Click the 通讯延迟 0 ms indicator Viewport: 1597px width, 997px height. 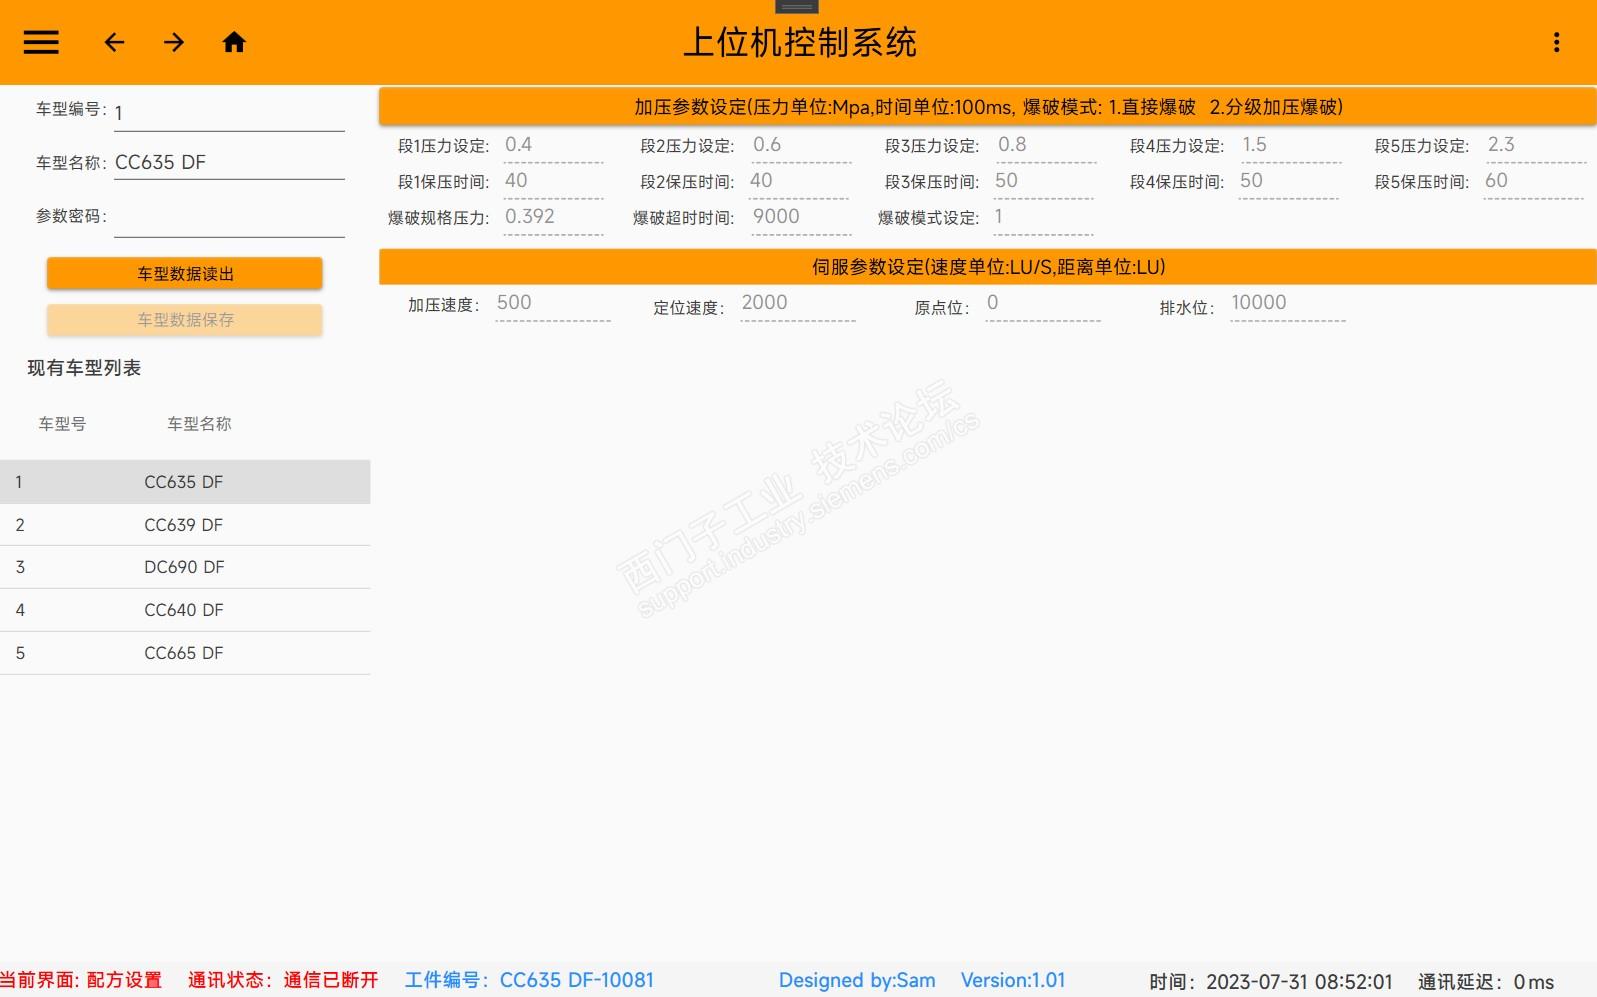(1486, 982)
